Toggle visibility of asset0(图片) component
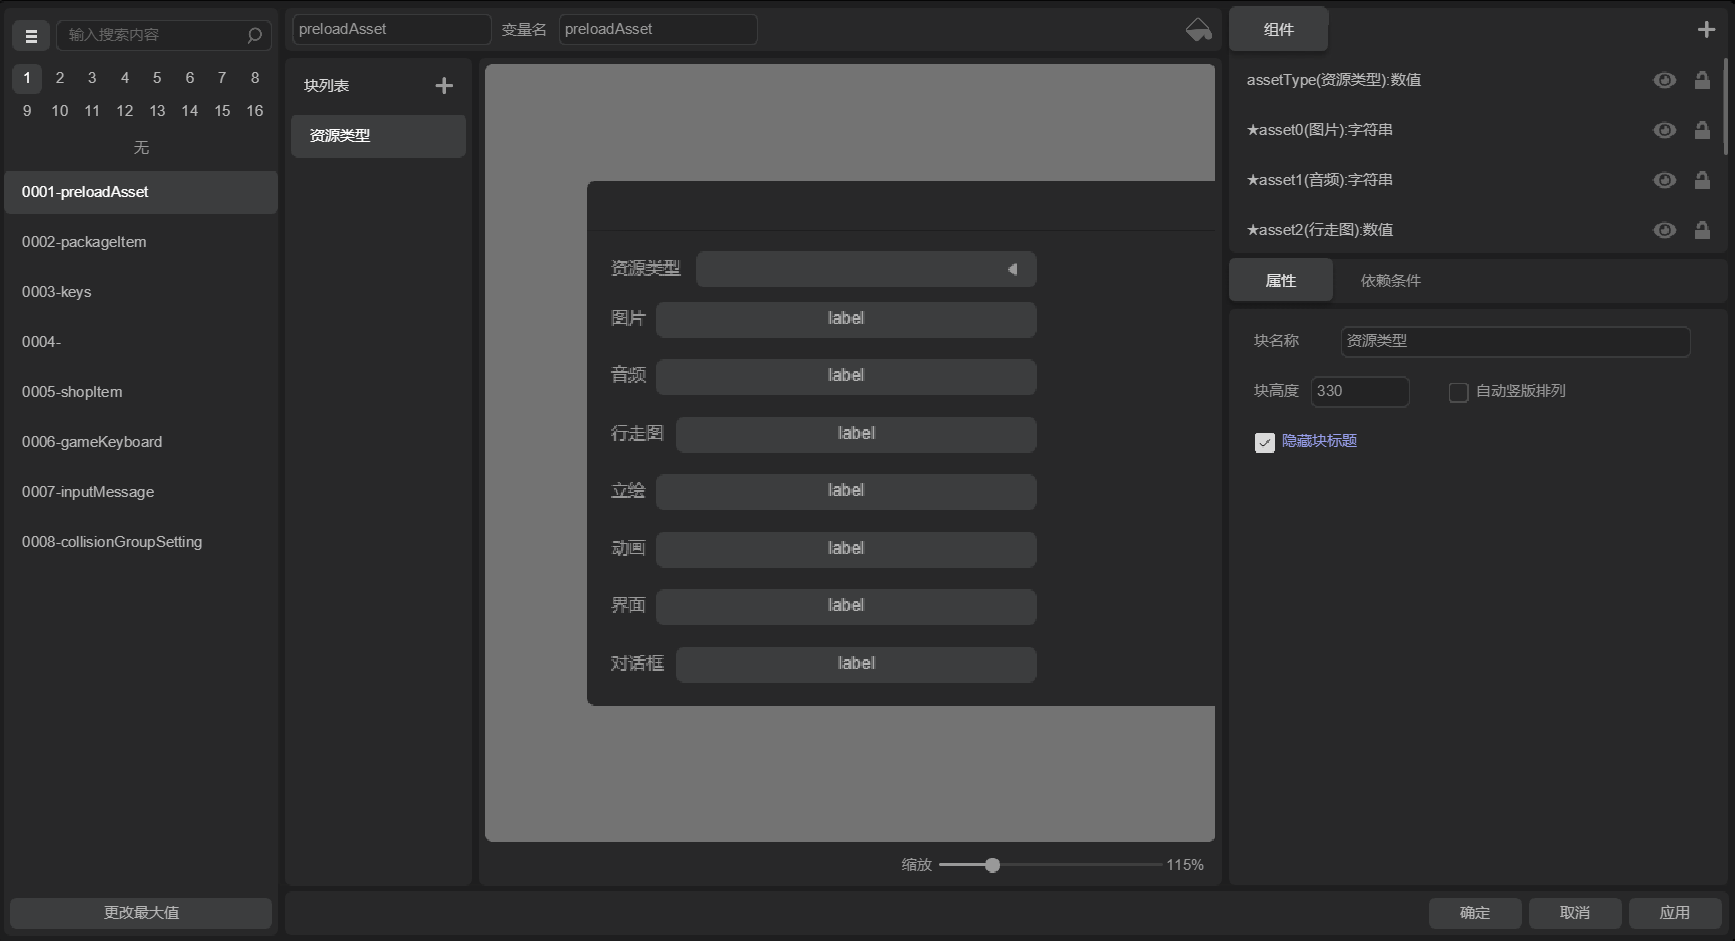 [1664, 130]
